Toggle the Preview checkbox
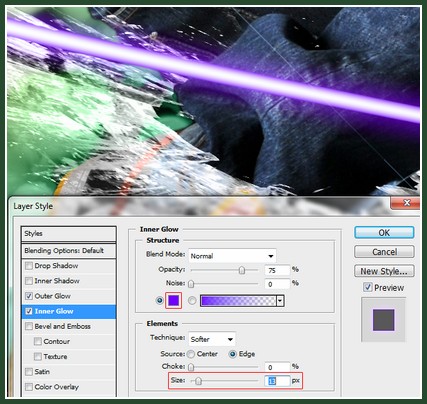The width and height of the screenshot is (427, 404). click(x=368, y=287)
